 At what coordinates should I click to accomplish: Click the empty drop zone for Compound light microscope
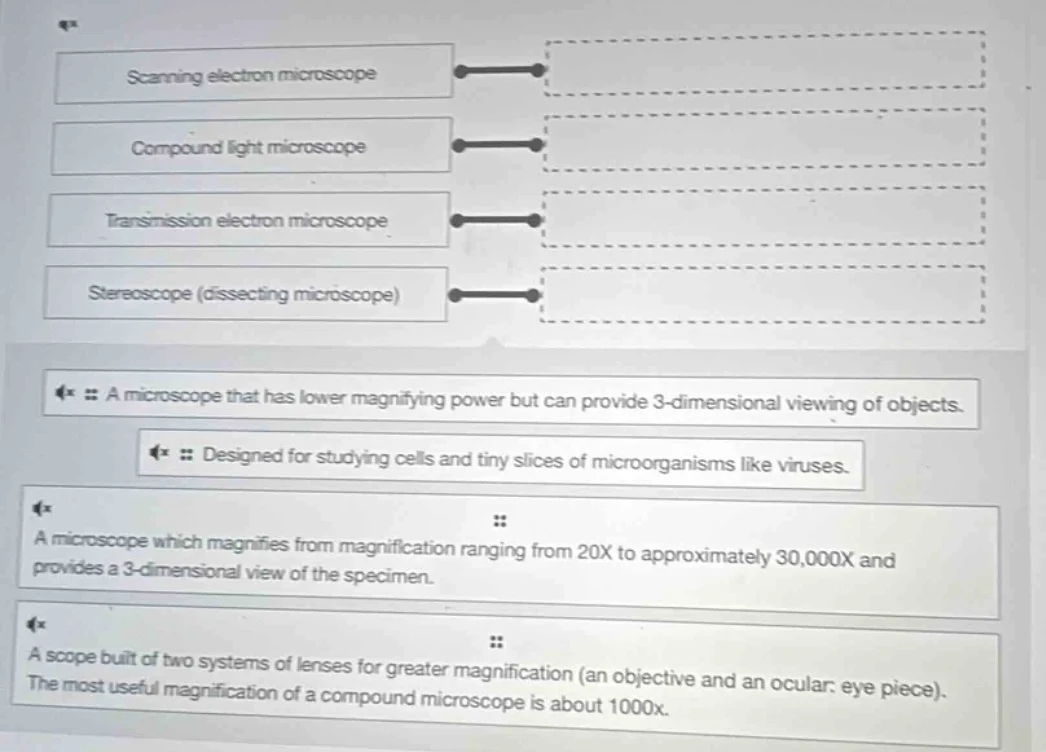pos(763,139)
